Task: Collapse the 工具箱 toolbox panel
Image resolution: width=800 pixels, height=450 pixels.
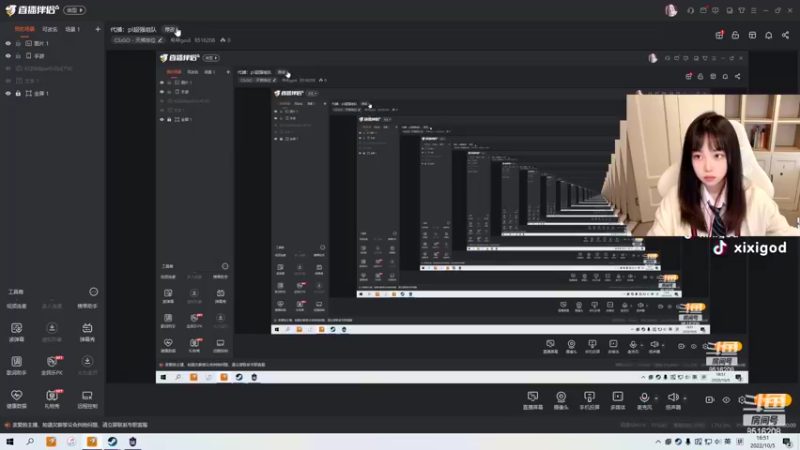Action: (x=93, y=292)
